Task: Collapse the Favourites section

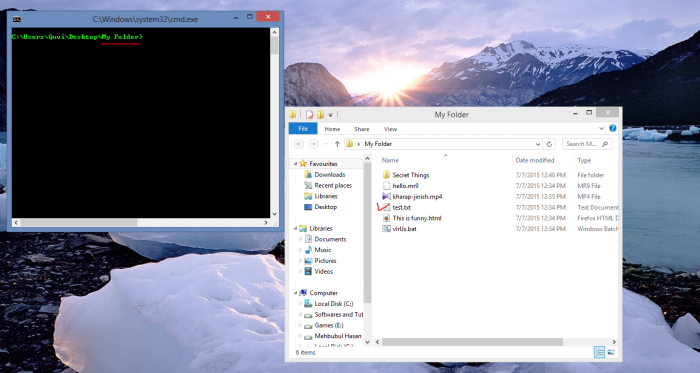Action: [x=295, y=164]
